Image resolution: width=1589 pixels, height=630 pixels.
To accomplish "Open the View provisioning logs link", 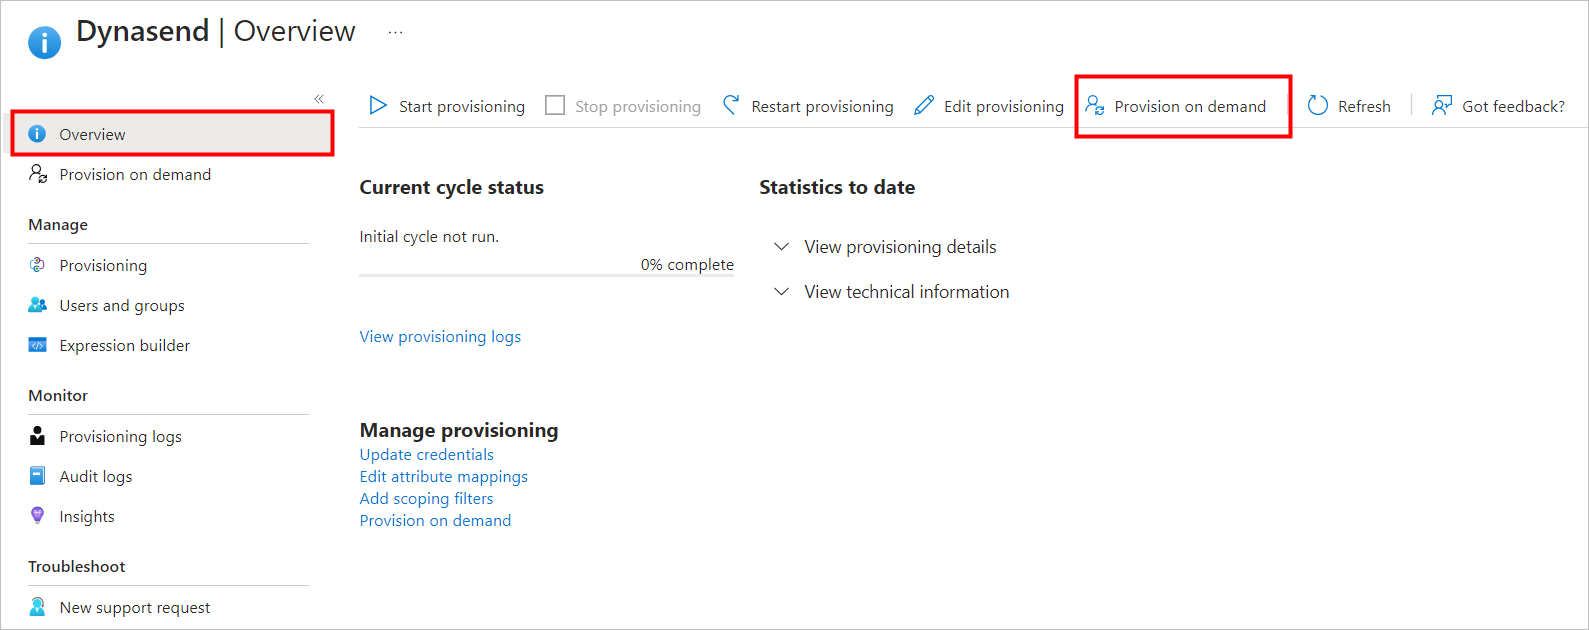I will coord(440,336).
